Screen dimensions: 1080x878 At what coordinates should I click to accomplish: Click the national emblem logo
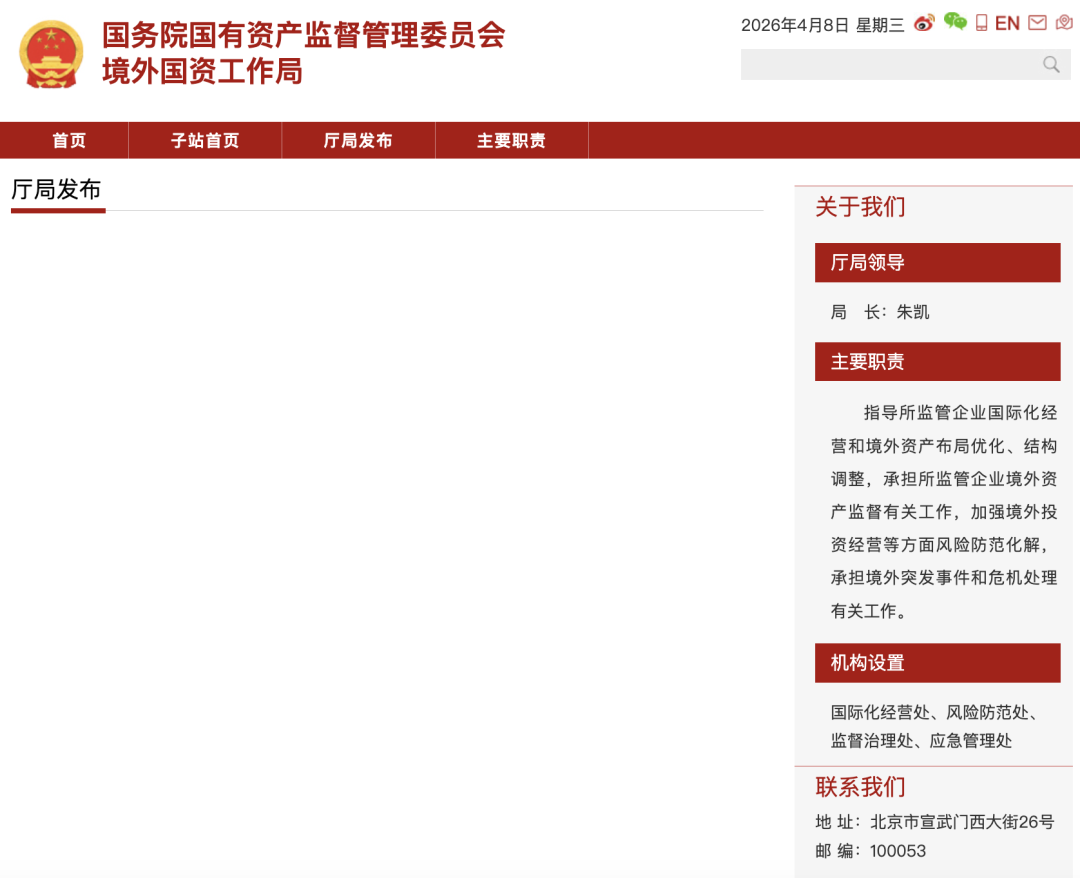click(x=52, y=54)
